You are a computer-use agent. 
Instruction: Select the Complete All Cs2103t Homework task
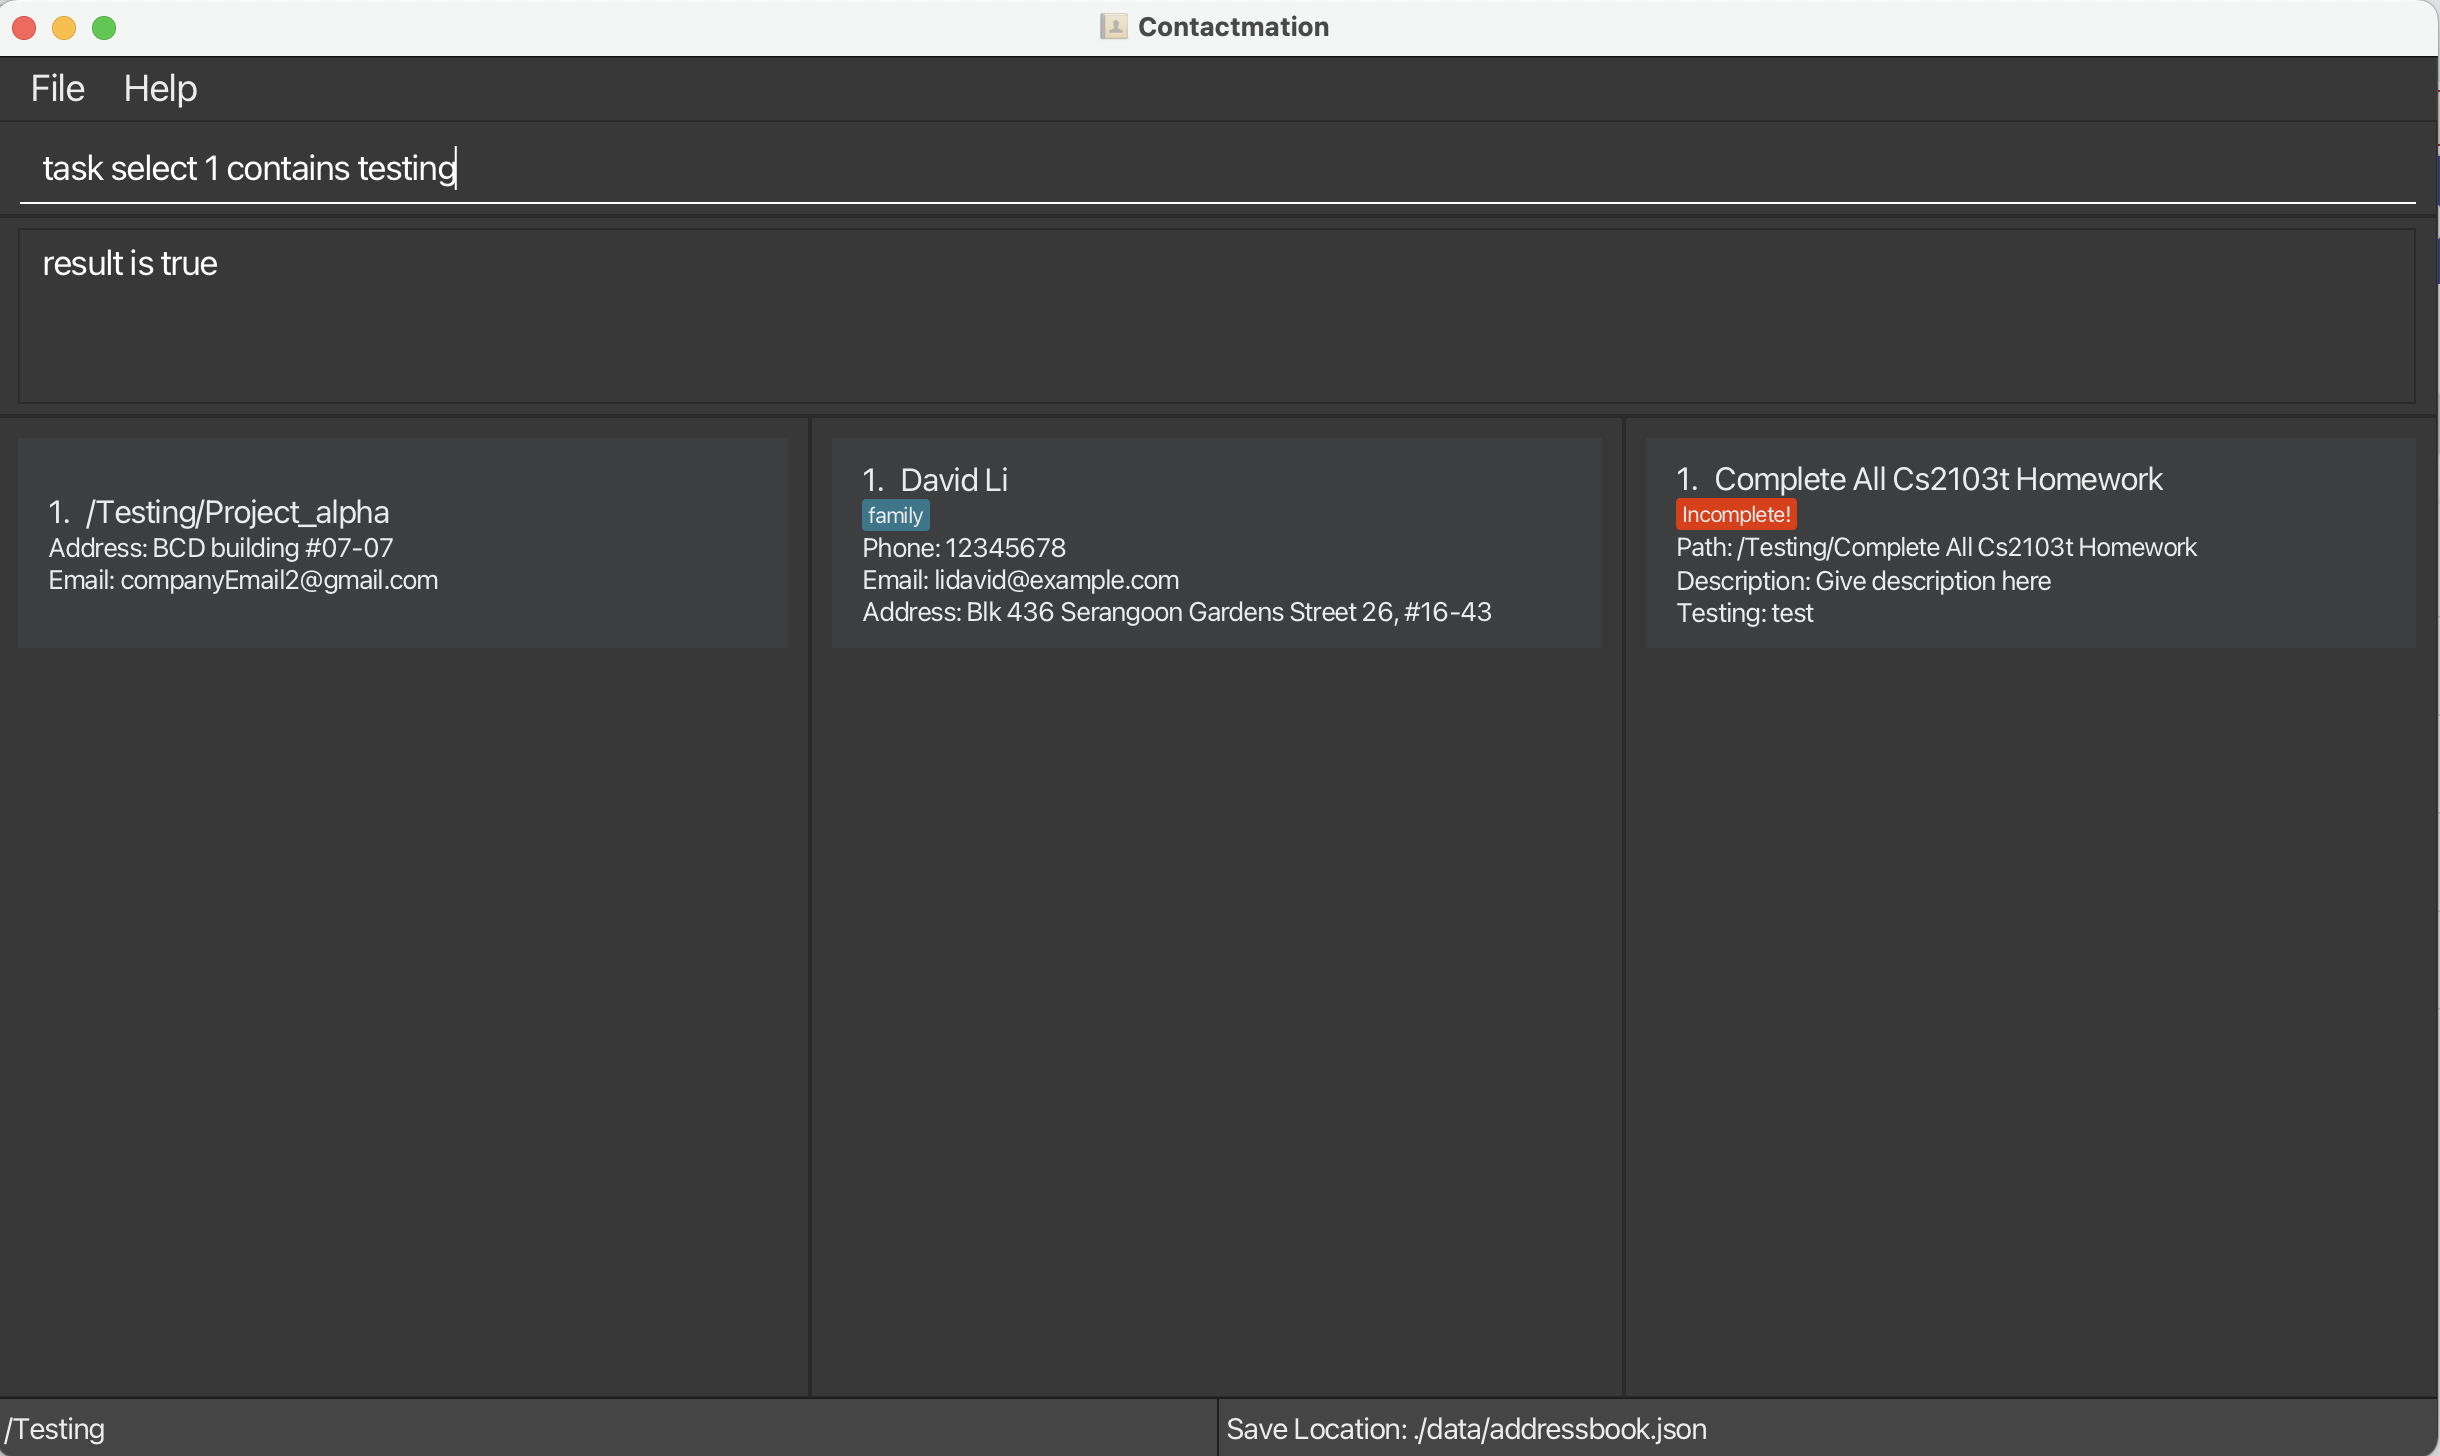pyautogui.click(x=2030, y=543)
